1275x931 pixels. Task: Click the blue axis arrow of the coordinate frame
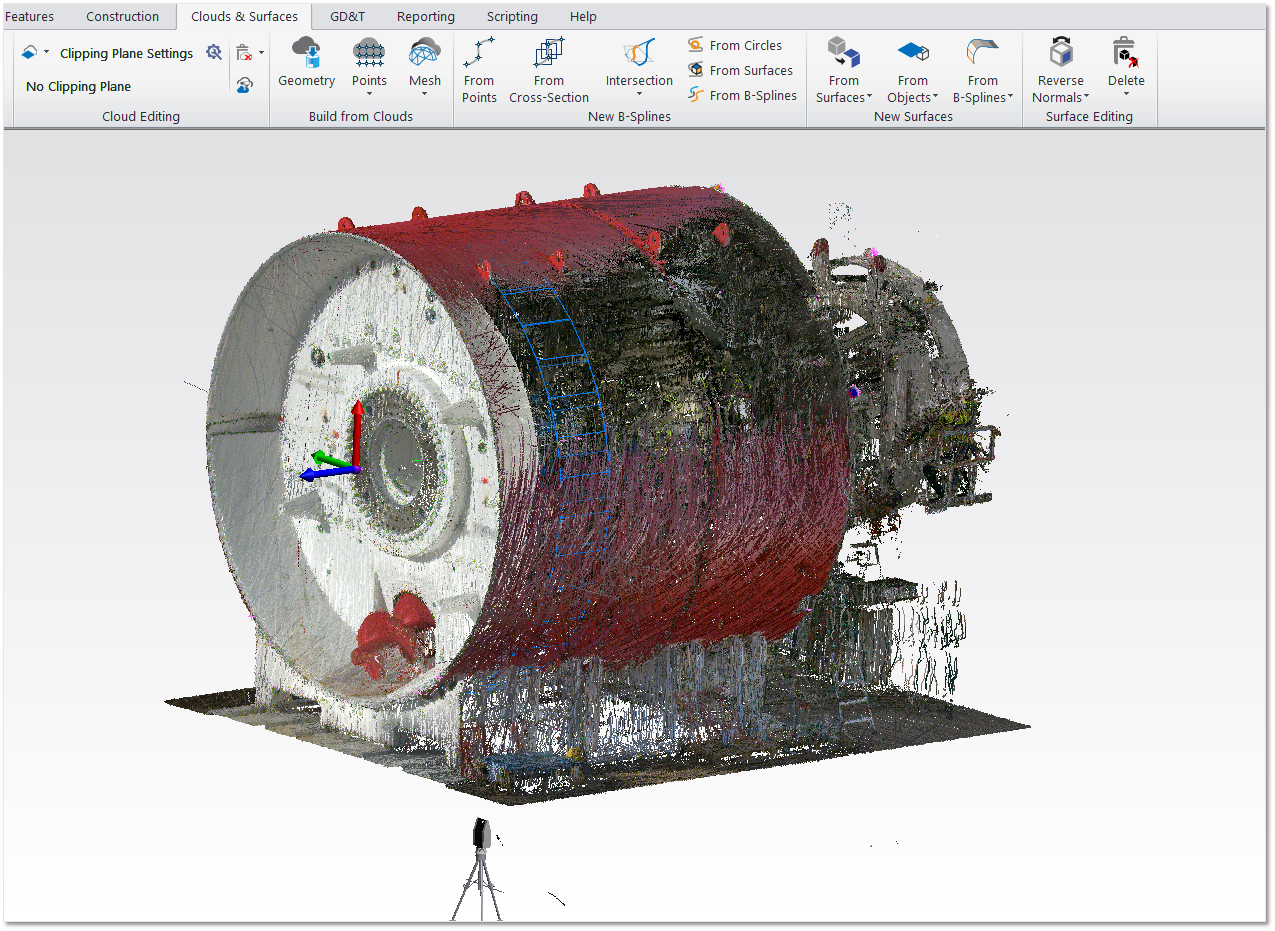click(x=327, y=473)
